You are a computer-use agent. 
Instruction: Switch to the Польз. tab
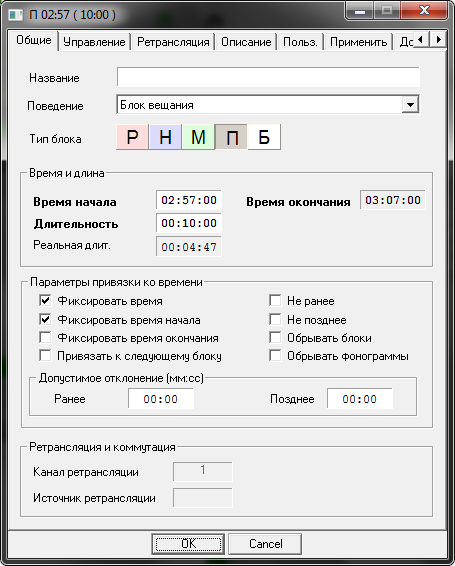(x=300, y=42)
